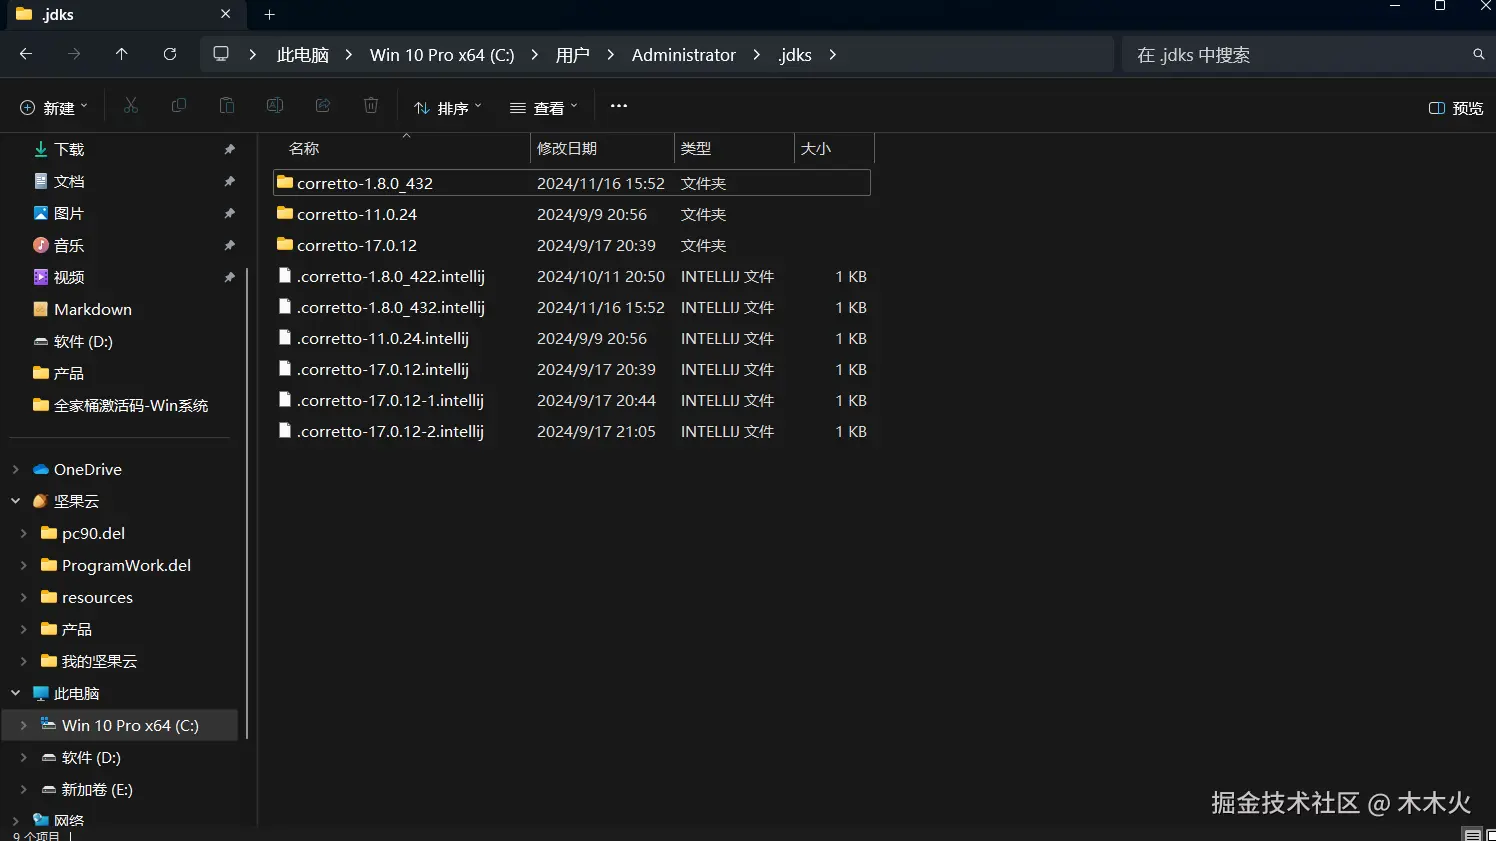The width and height of the screenshot is (1496, 841).
Task: Select file .corretto-17.0.12-2.intellij
Action: point(572,431)
